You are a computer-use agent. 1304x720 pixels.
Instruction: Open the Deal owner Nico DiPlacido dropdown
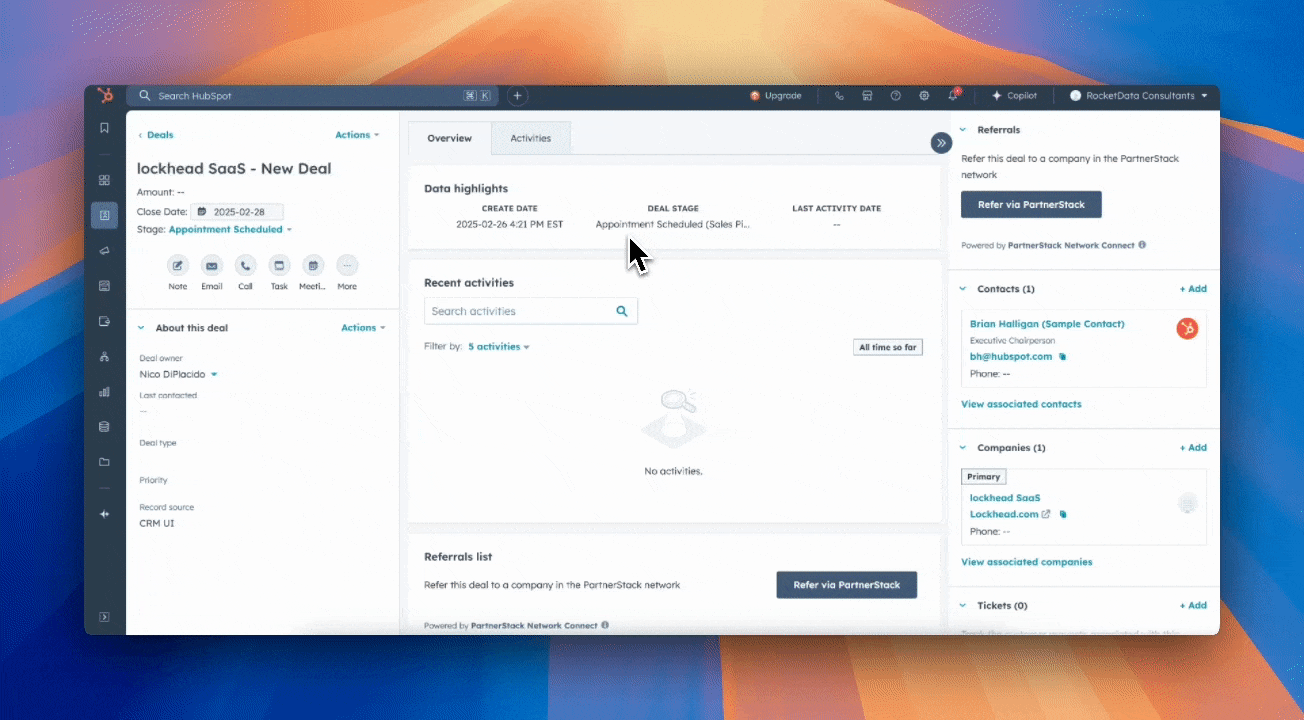(178, 374)
